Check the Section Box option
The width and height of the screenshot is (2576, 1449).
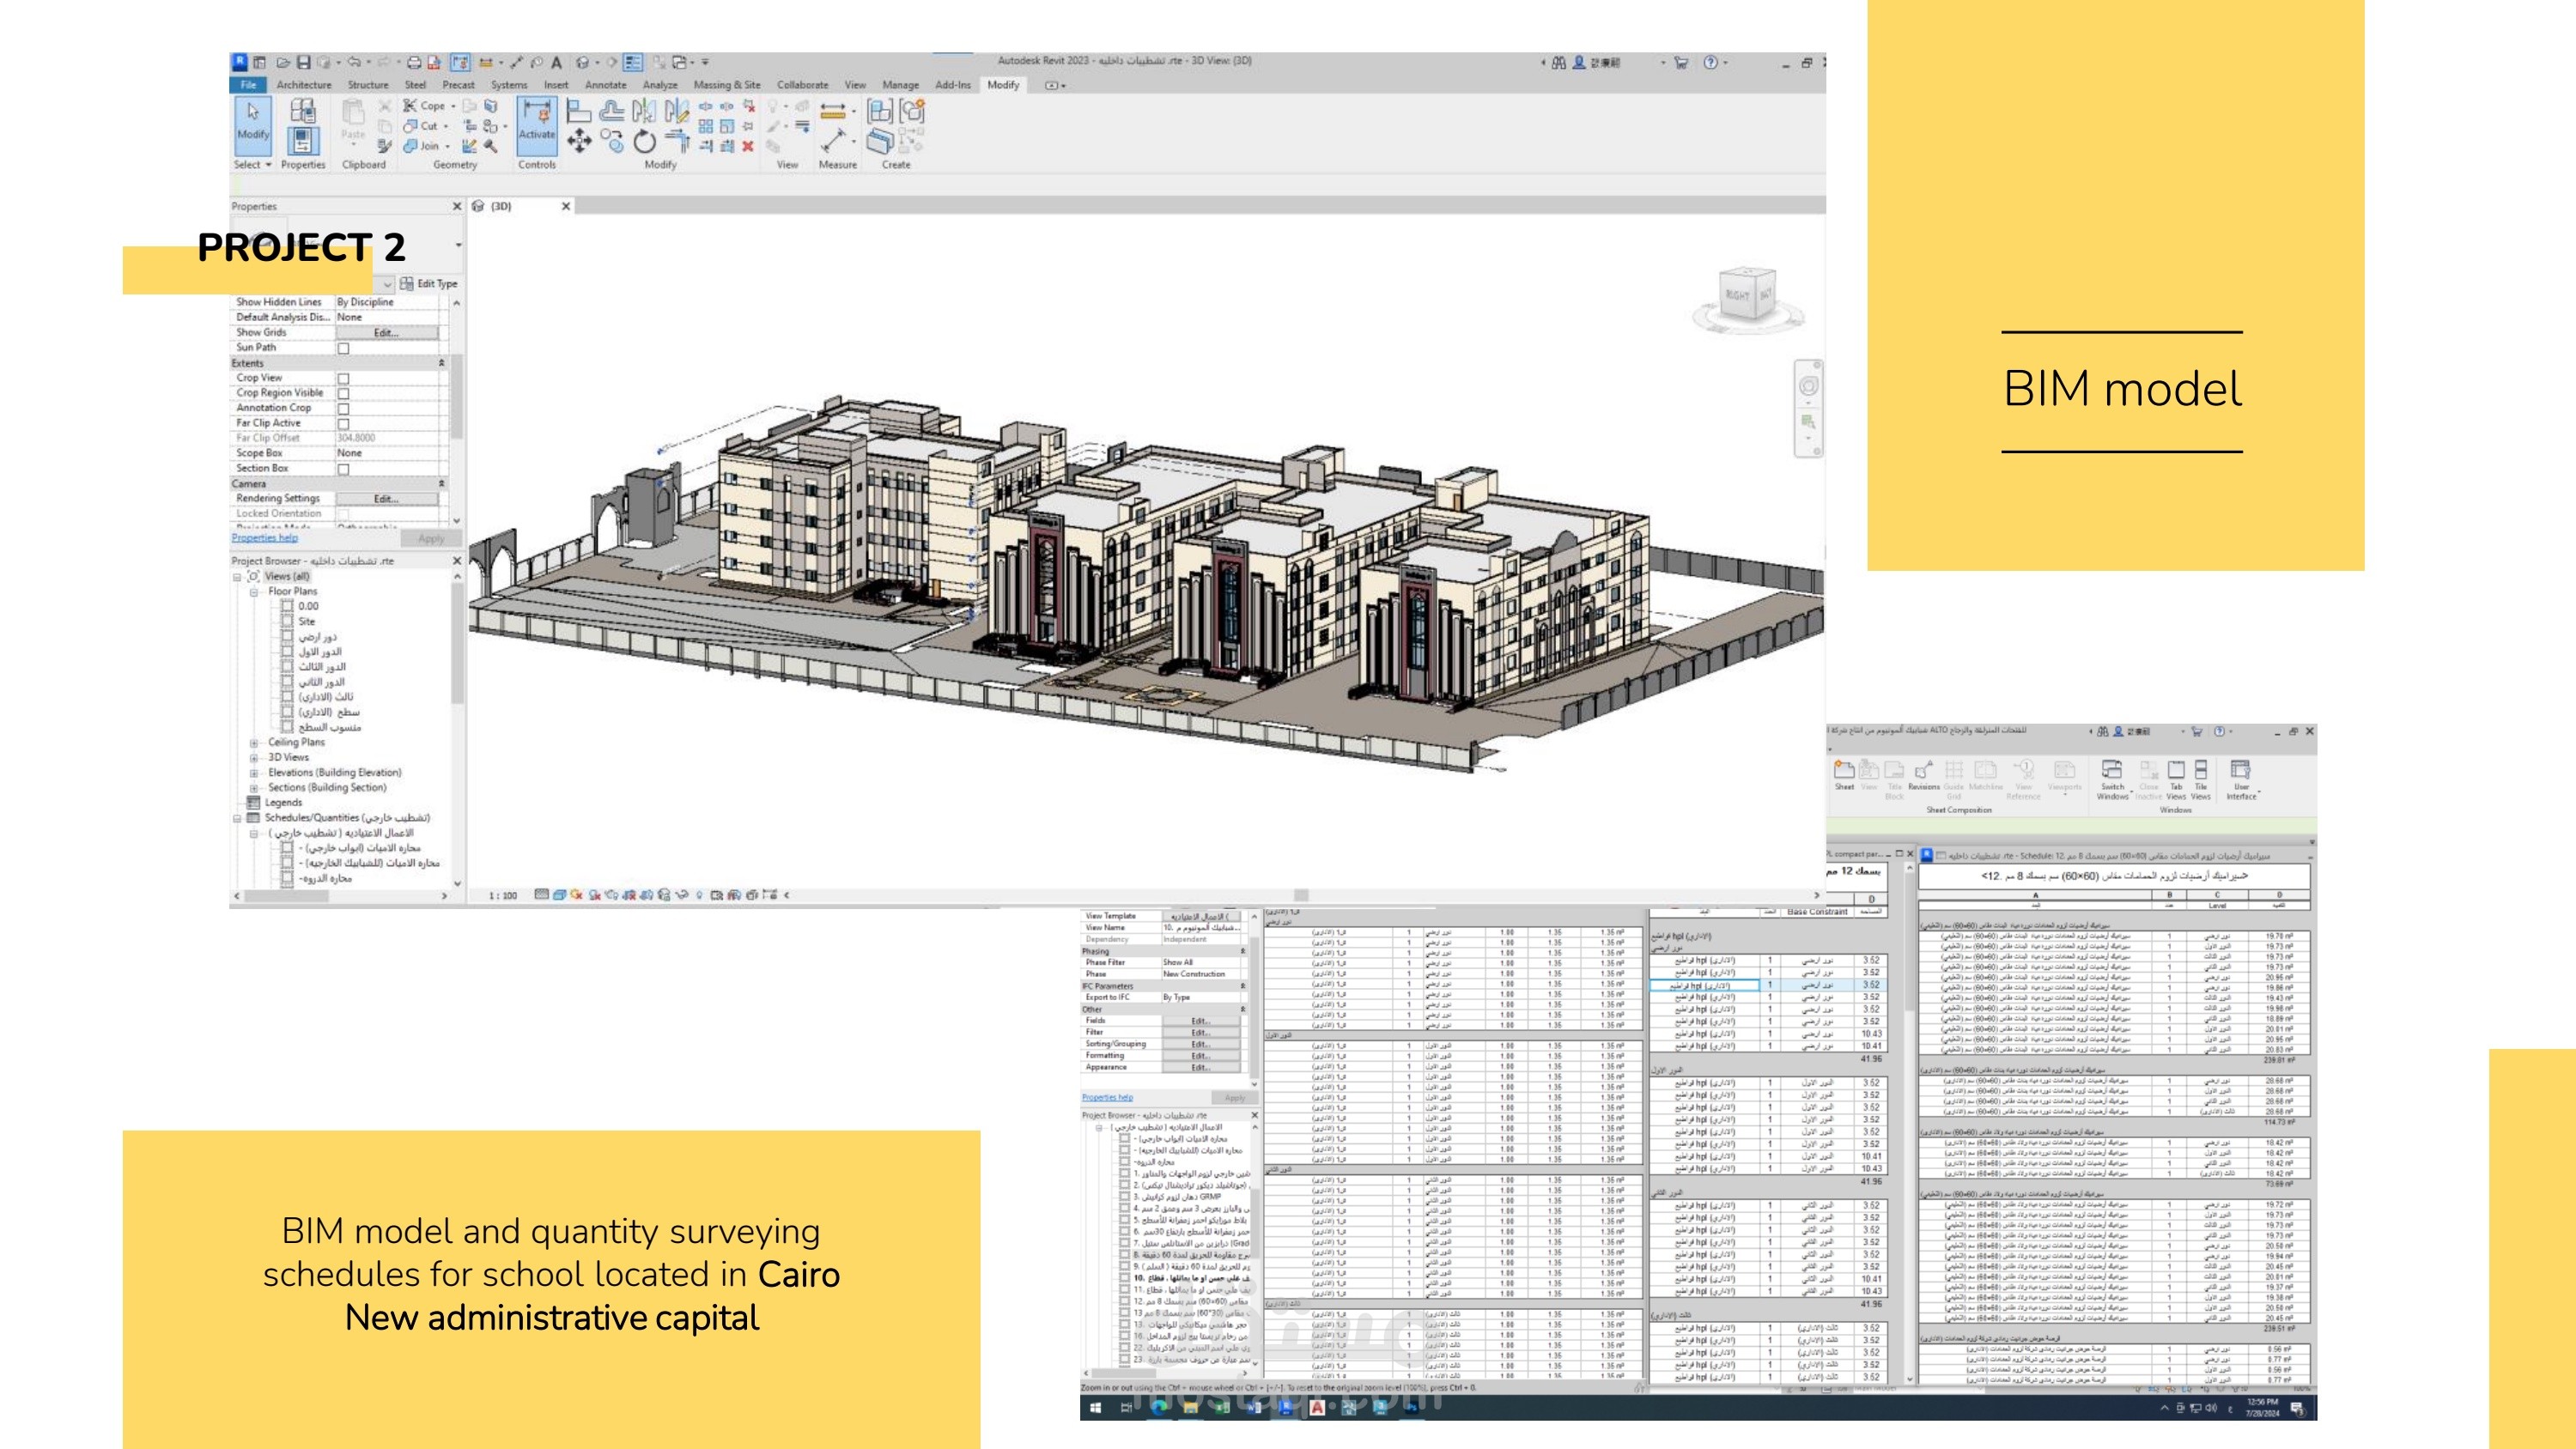point(343,468)
